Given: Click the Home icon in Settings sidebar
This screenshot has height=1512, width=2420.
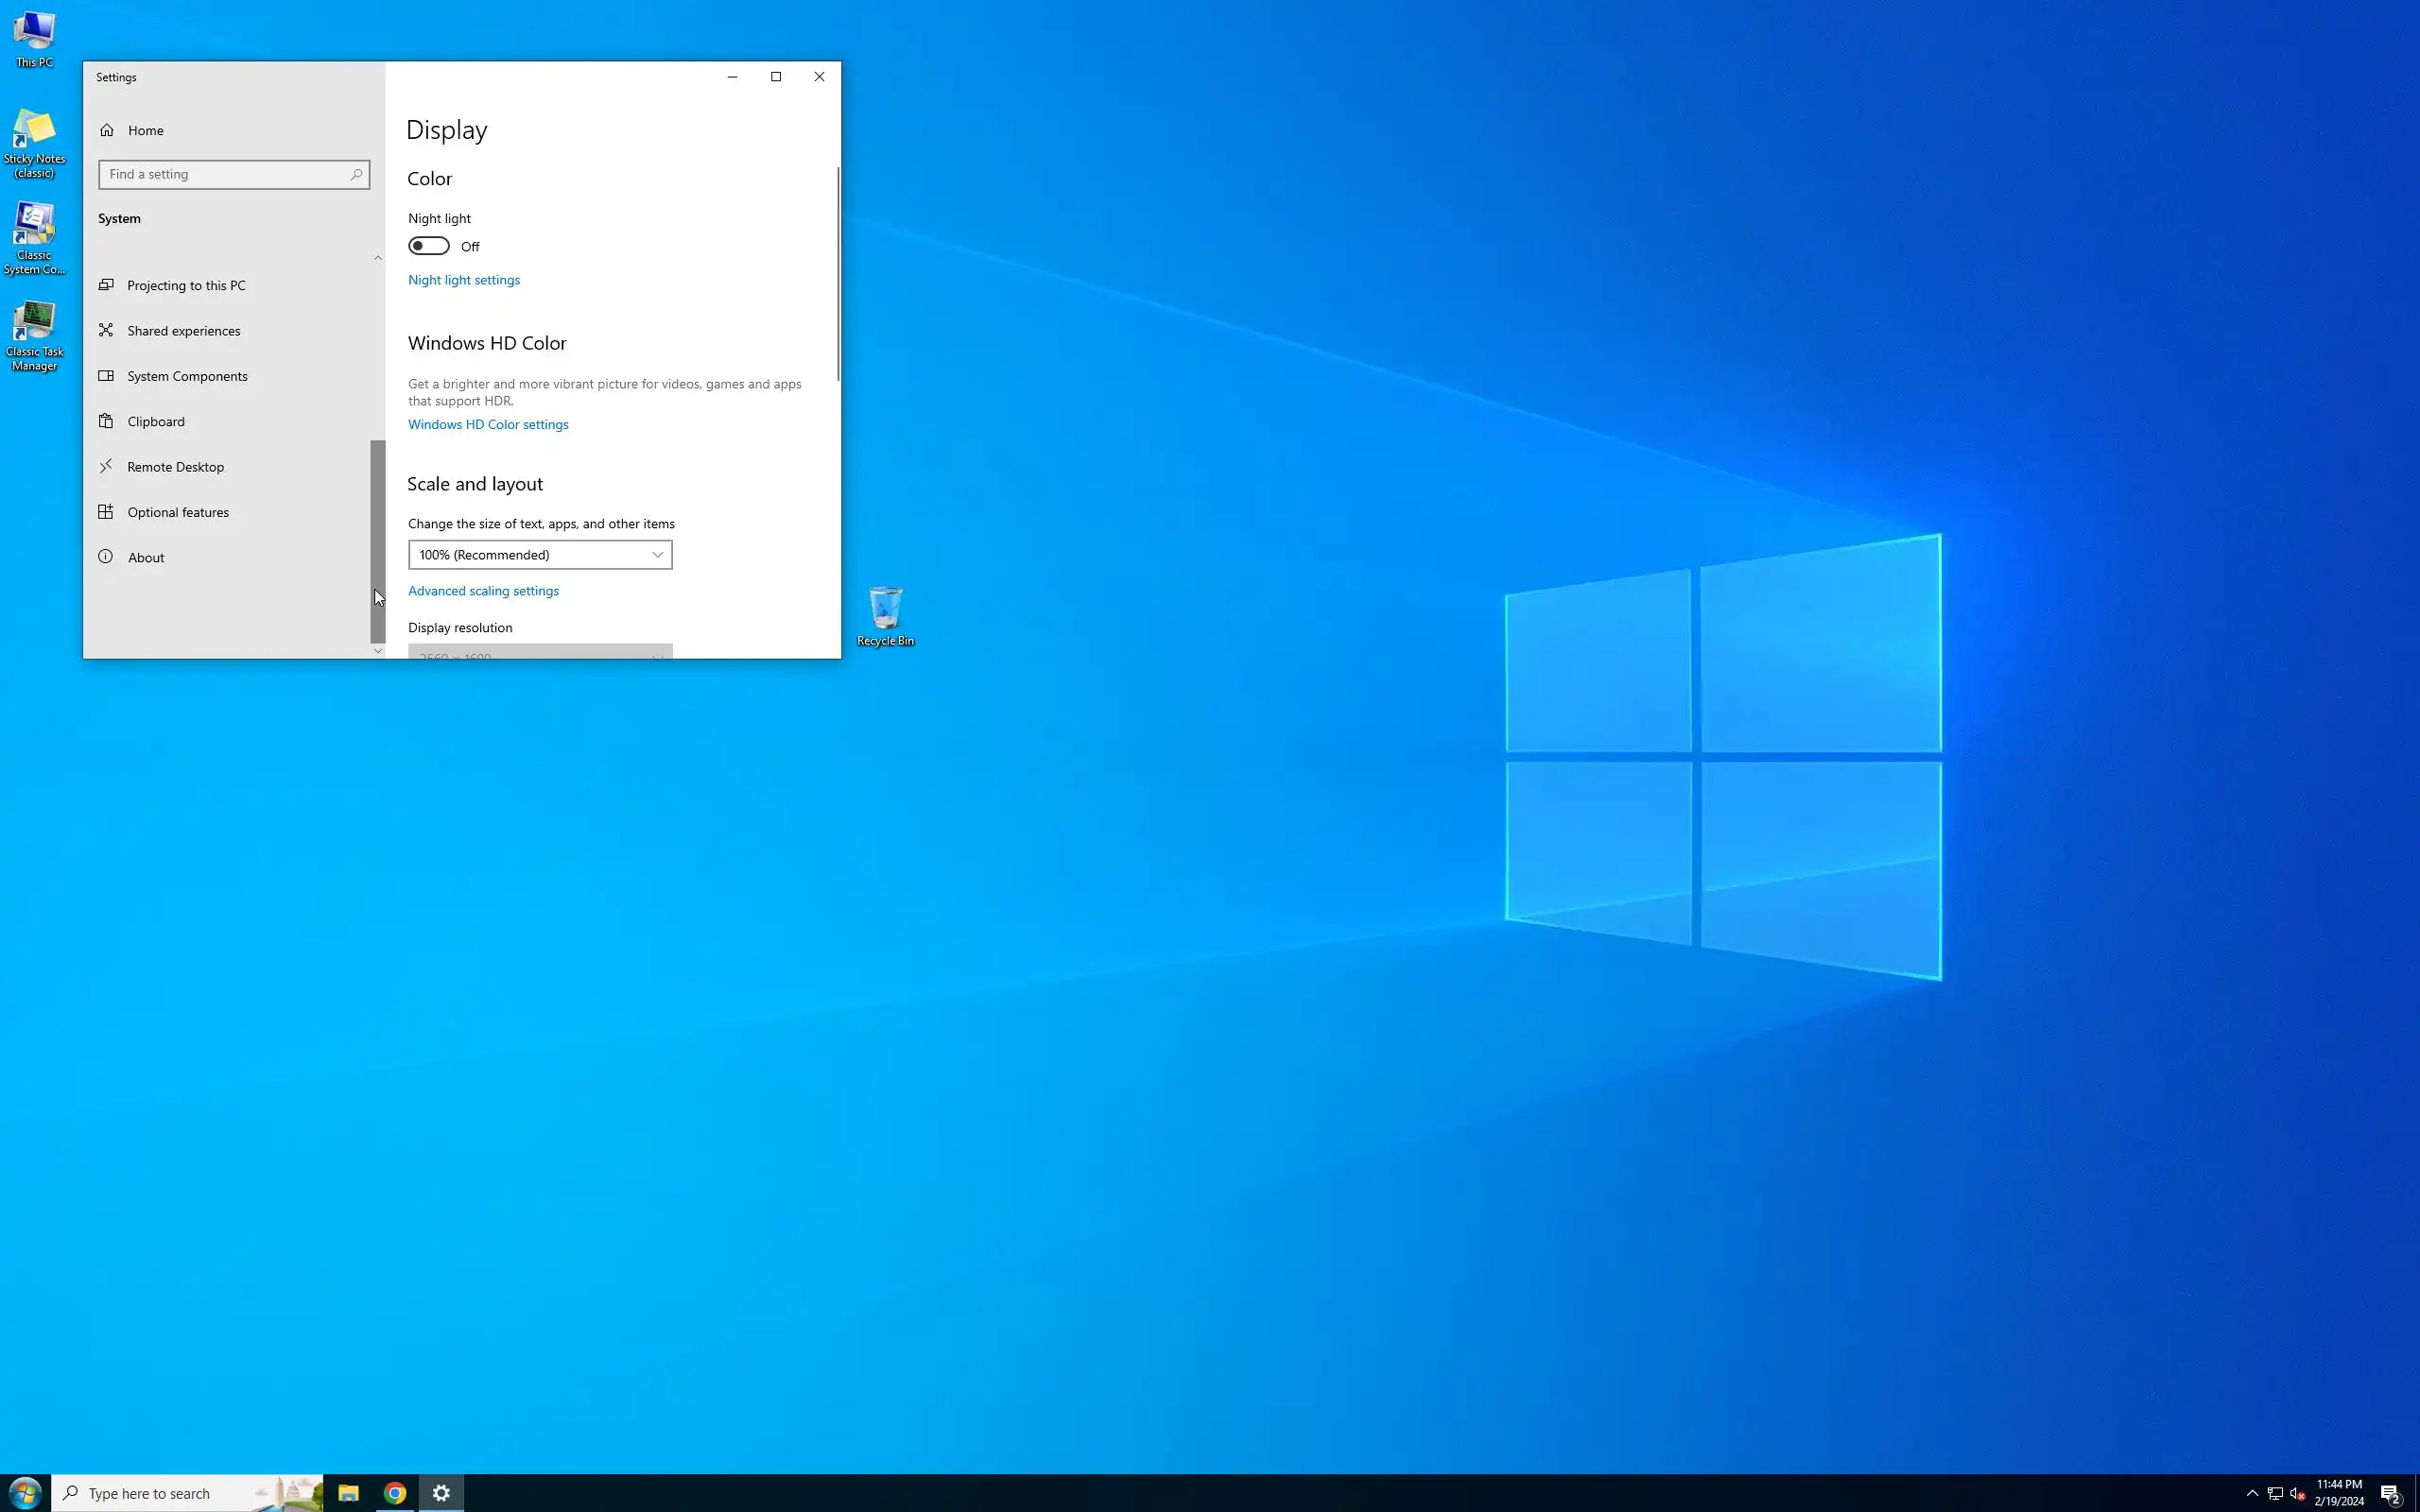Looking at the screenshot, I should 107,130.
